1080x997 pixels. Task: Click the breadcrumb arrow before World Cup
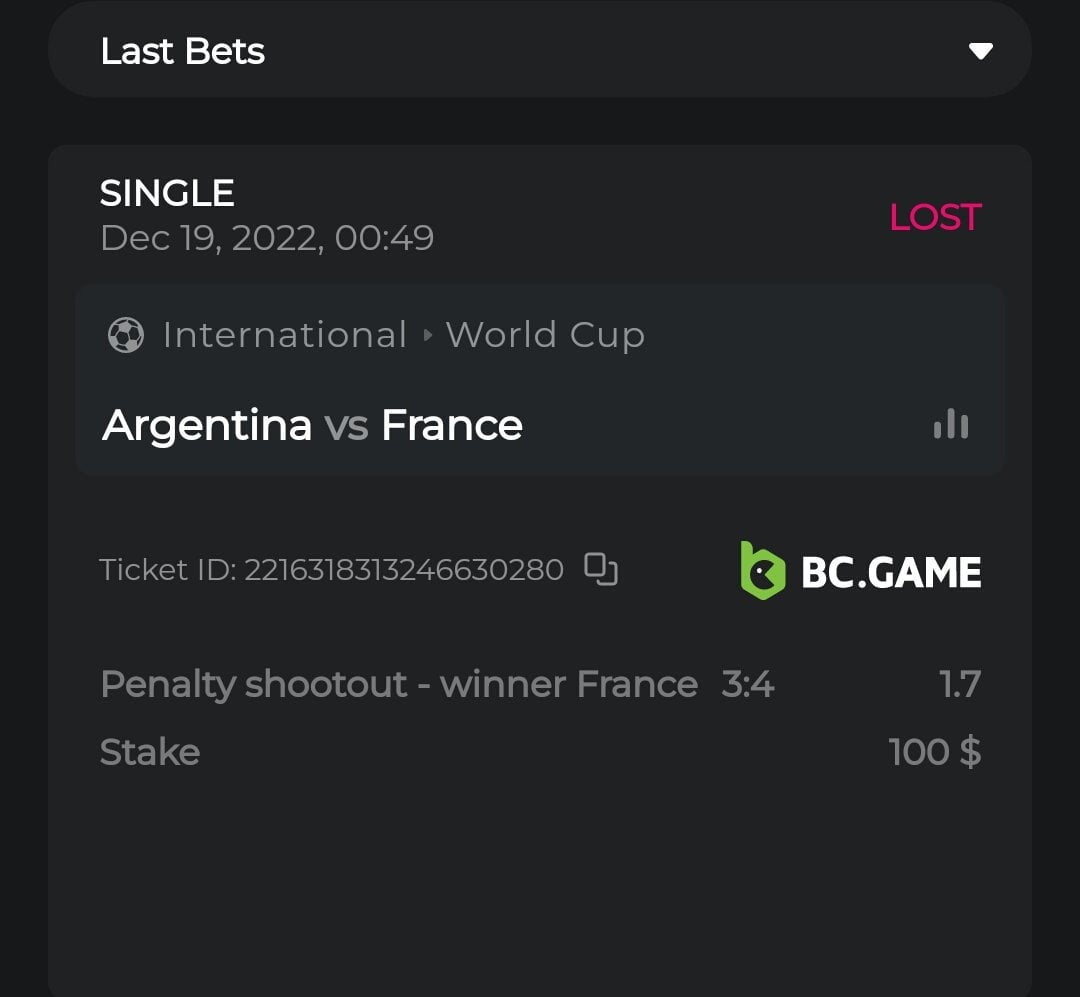coord(427,336)
